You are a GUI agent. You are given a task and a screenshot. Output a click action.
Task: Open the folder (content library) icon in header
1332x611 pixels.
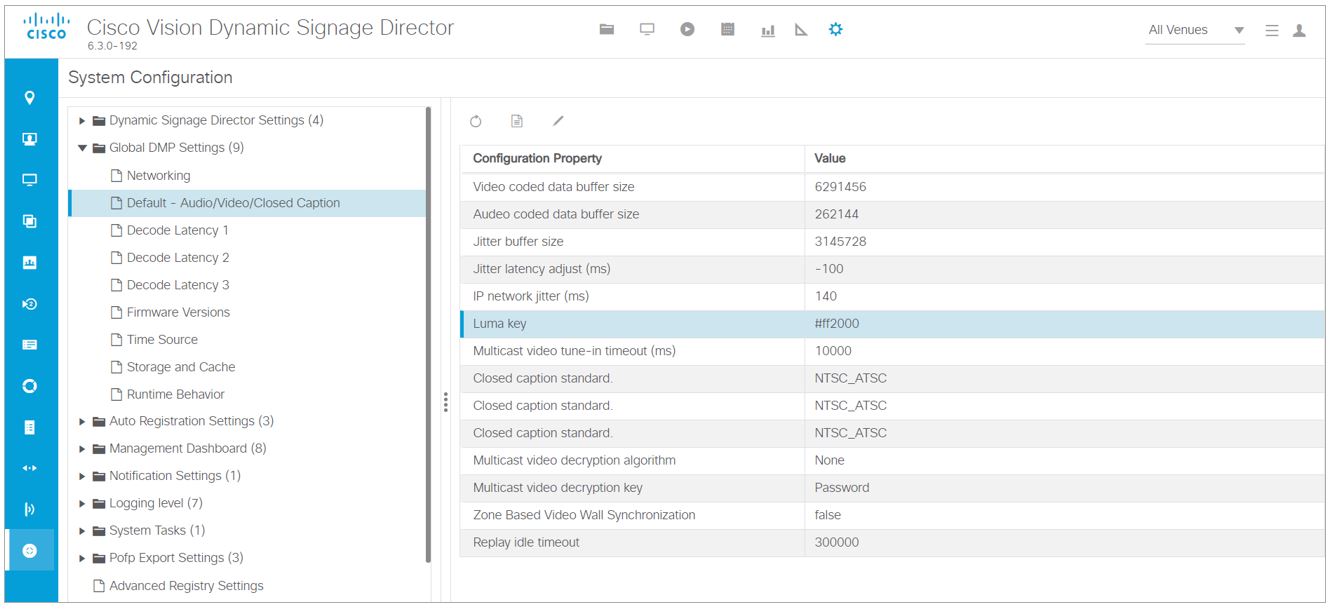606,30
